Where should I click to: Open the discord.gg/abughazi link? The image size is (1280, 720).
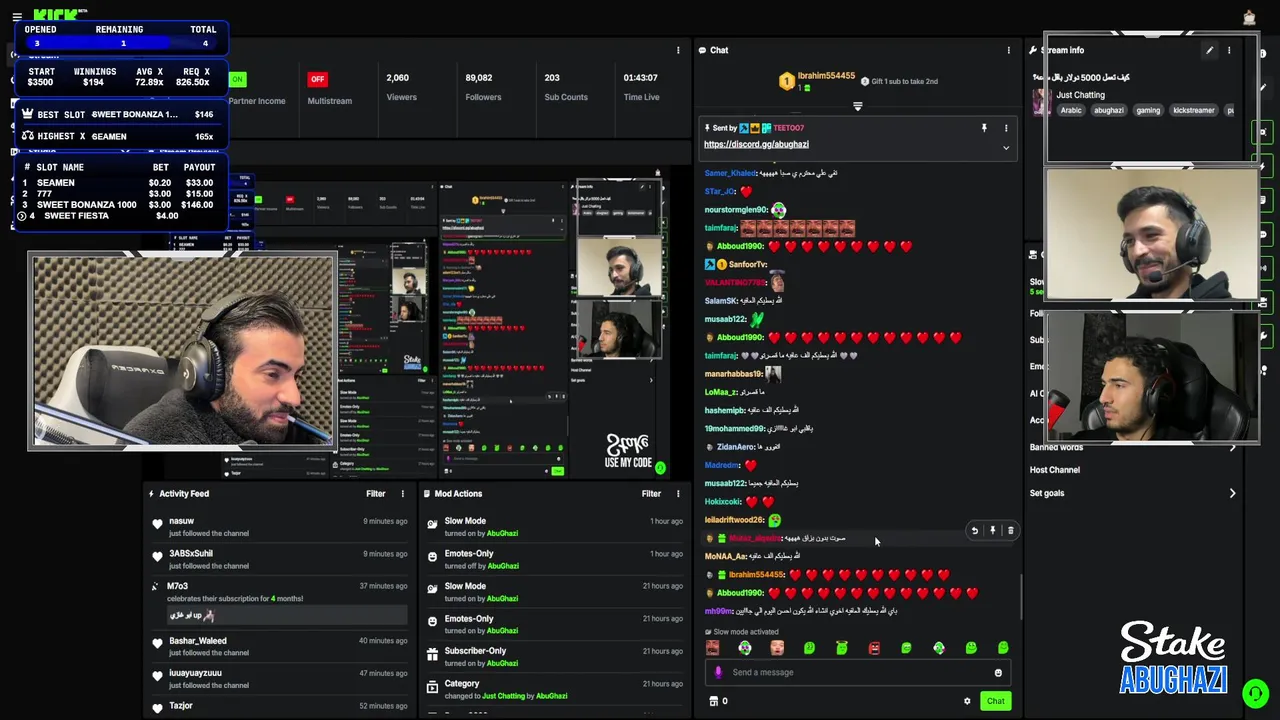(x=756, y=144)
